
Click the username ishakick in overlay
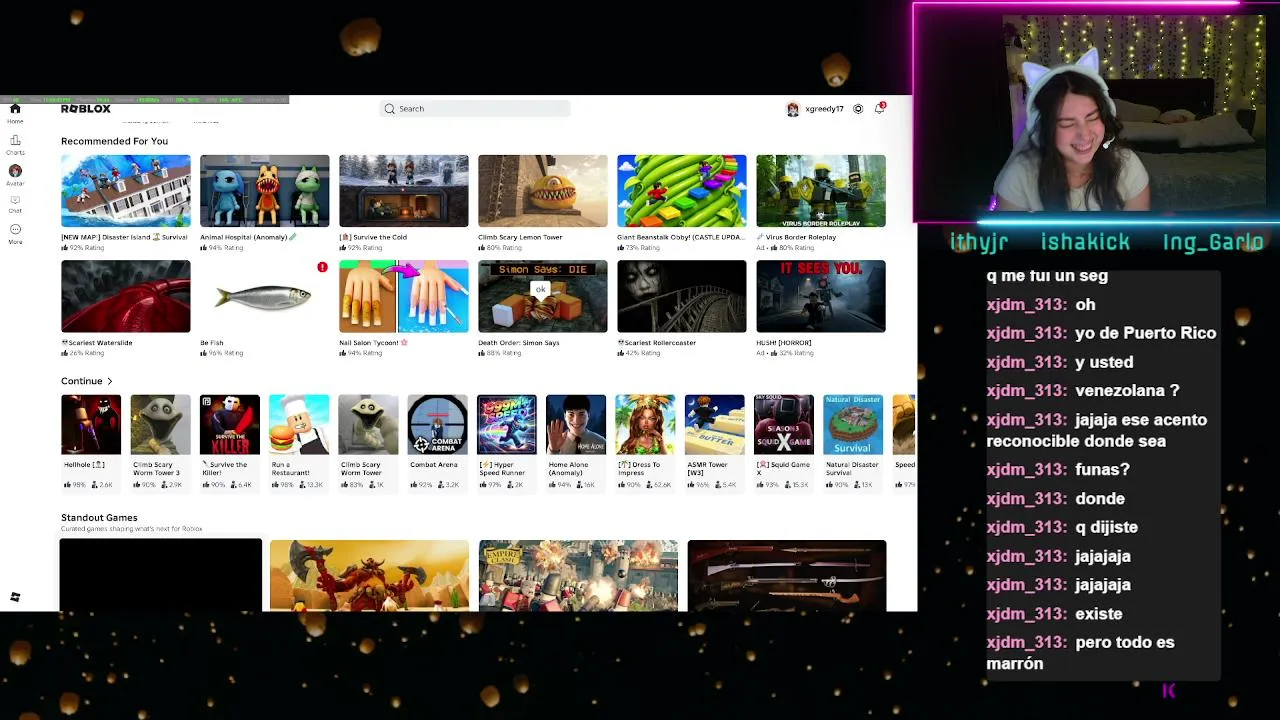(1085, 242)
